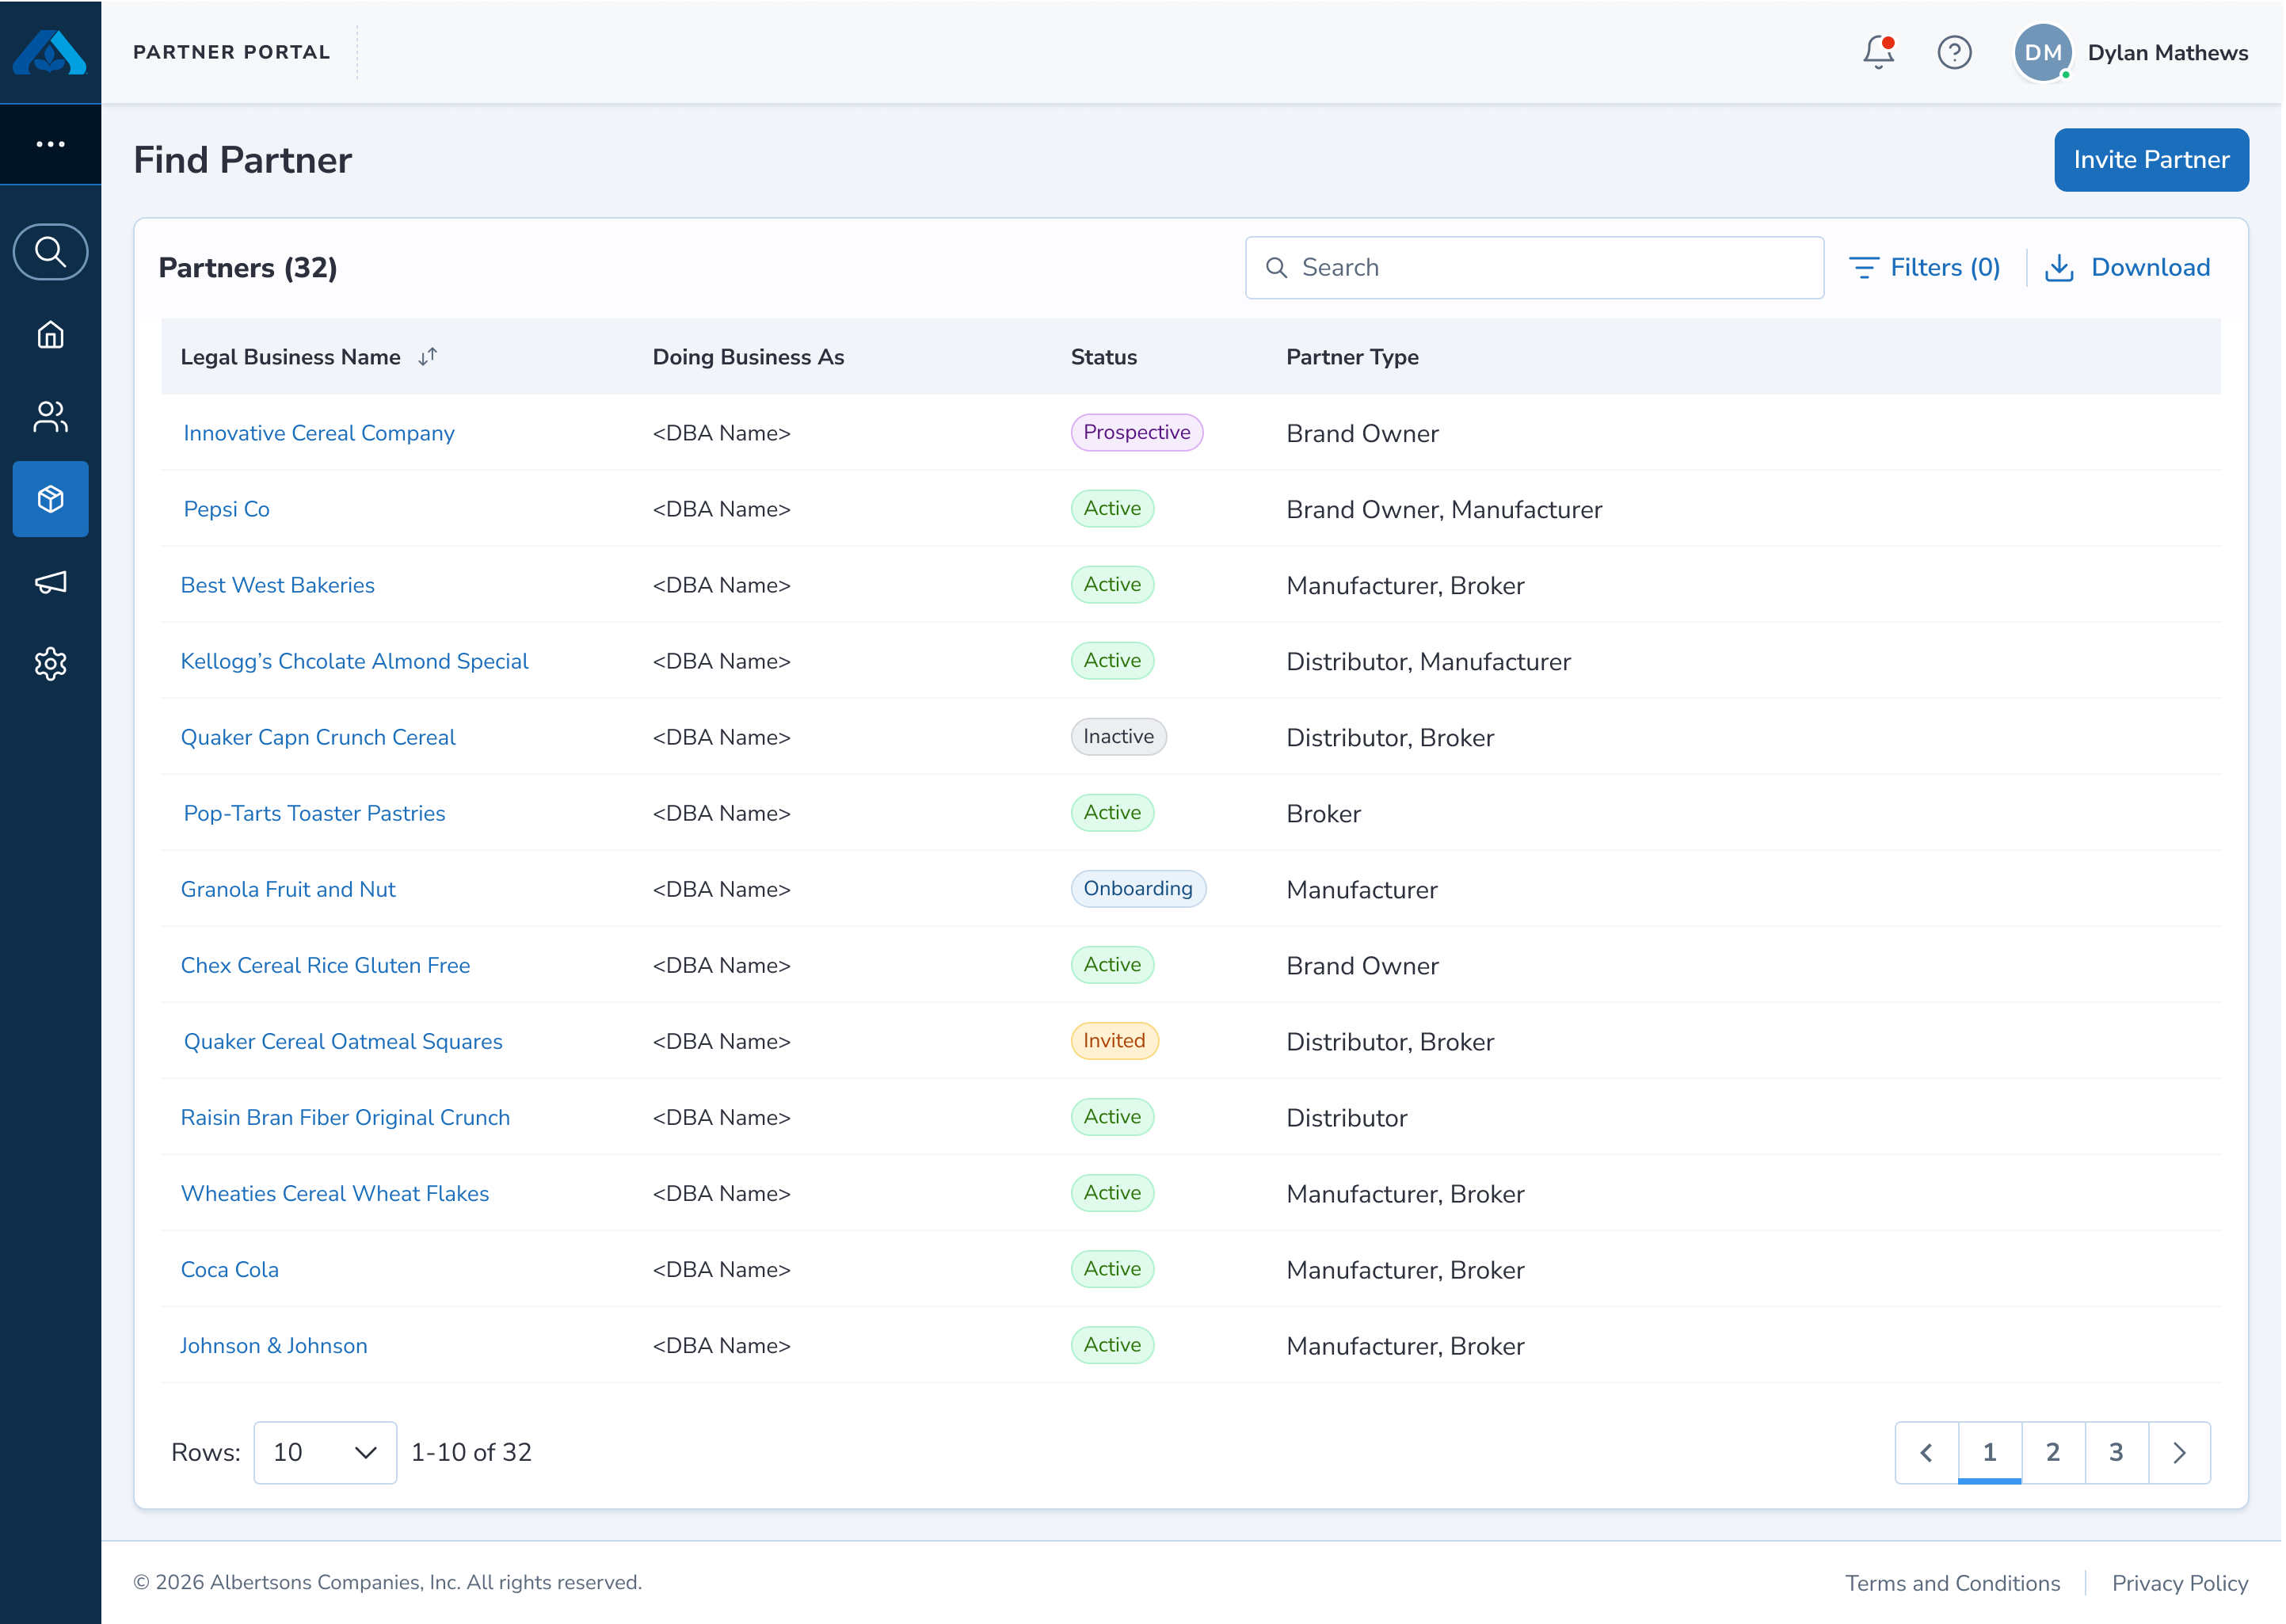
Task: Click the download tray icon
Action: (x=2059, y=268)
